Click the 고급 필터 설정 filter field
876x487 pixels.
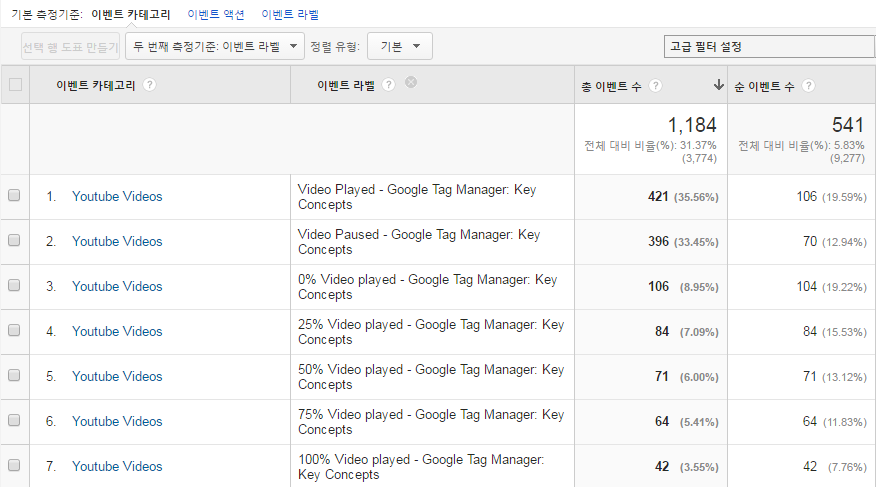pos(769,46)
